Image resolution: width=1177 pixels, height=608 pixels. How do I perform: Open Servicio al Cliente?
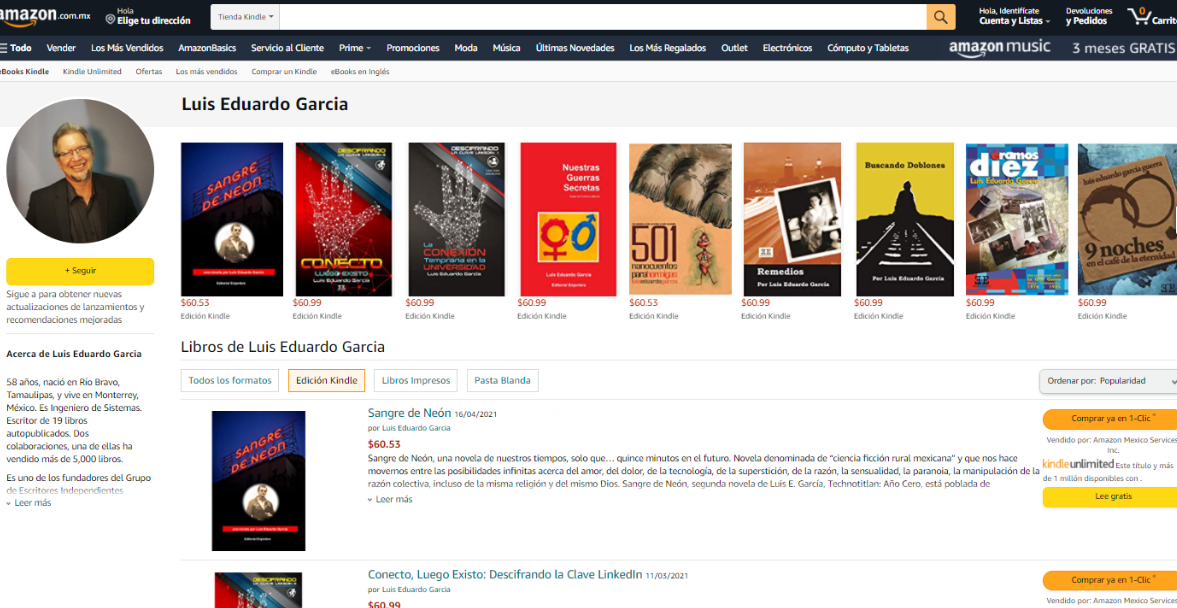[287, 48]
